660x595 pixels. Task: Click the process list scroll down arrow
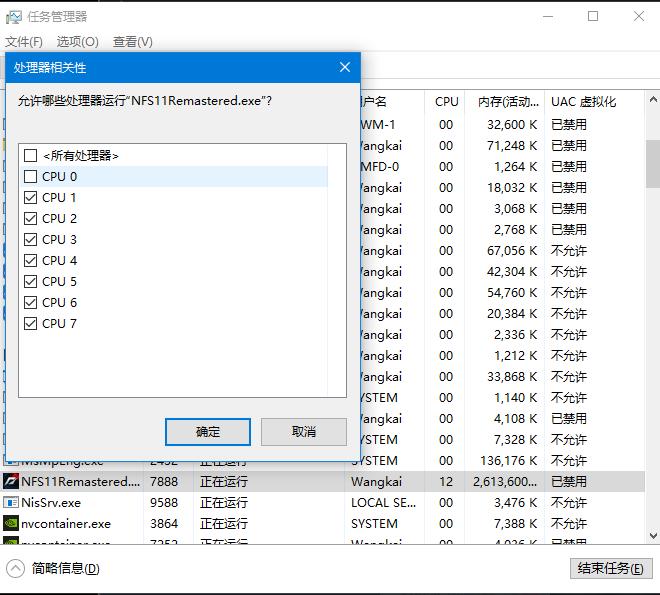[653, 536]
